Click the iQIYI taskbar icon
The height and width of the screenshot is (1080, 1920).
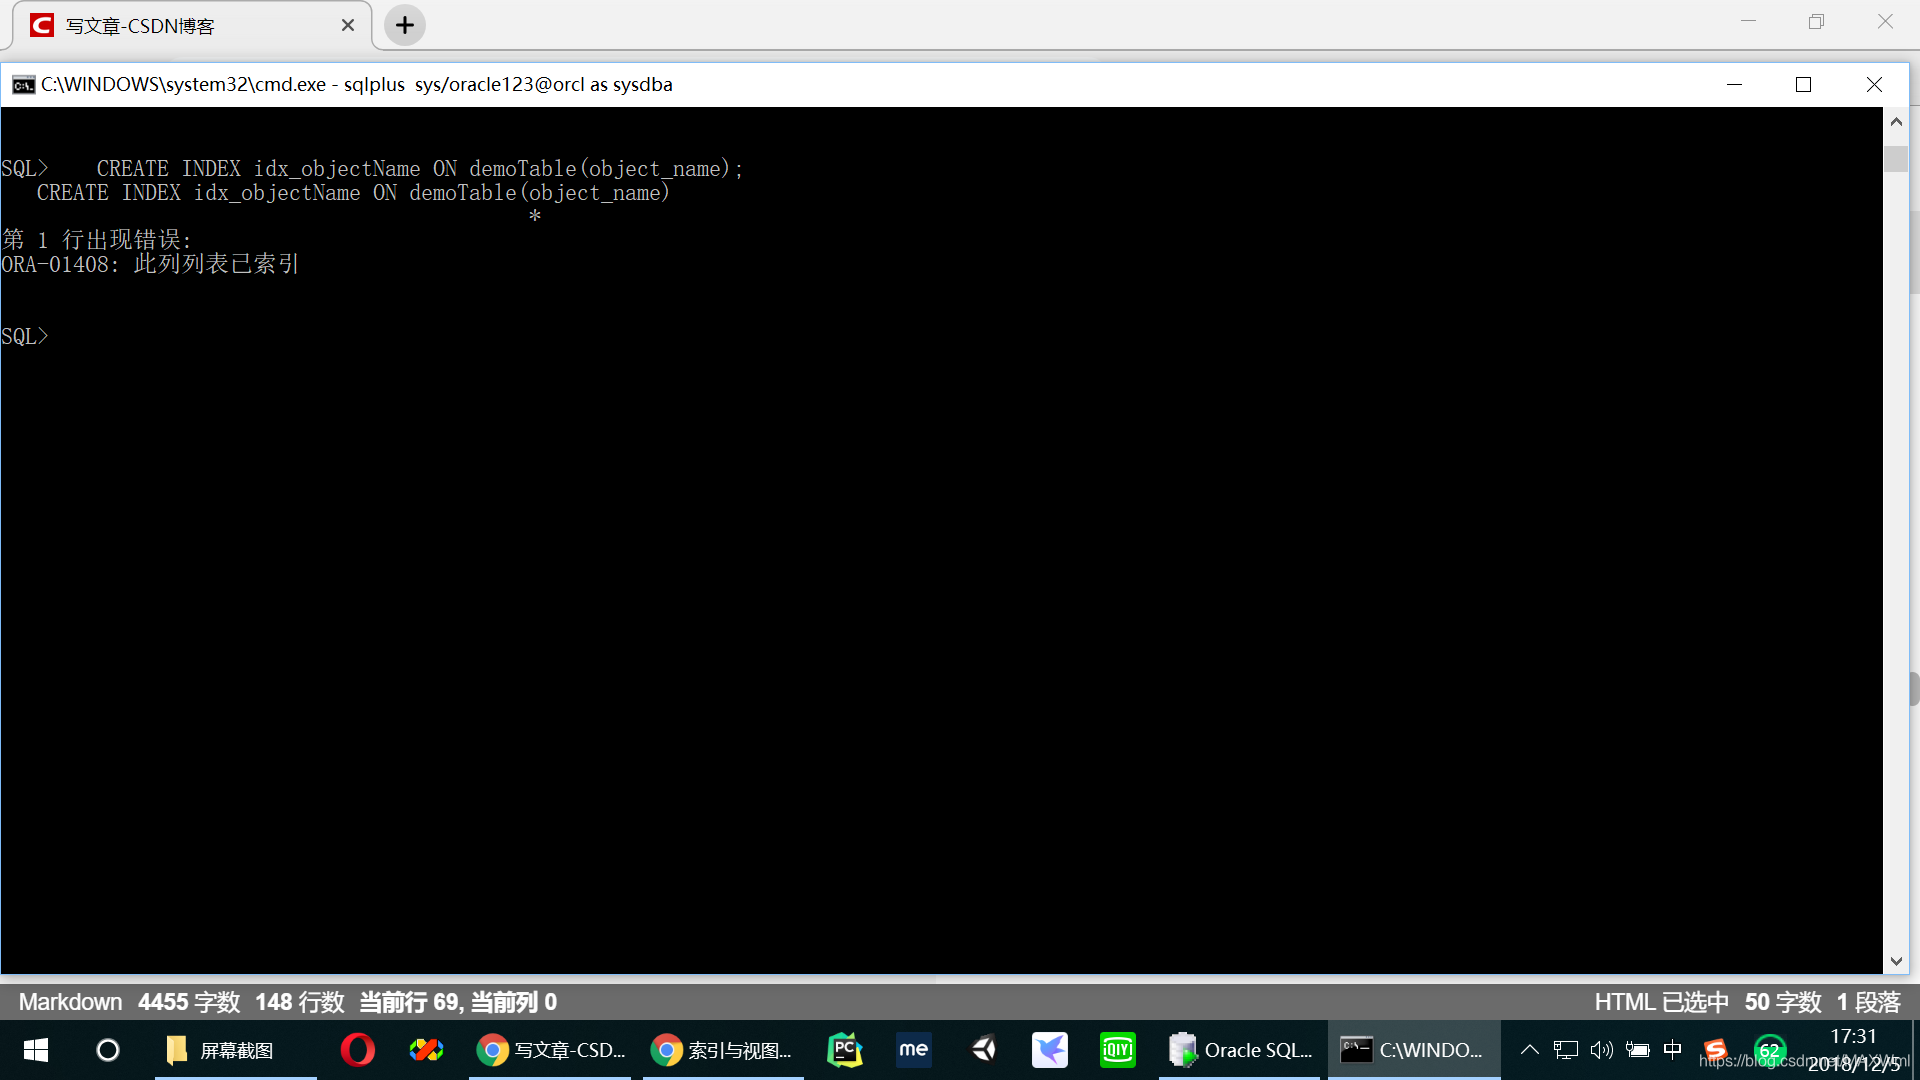[1117, 1050]
